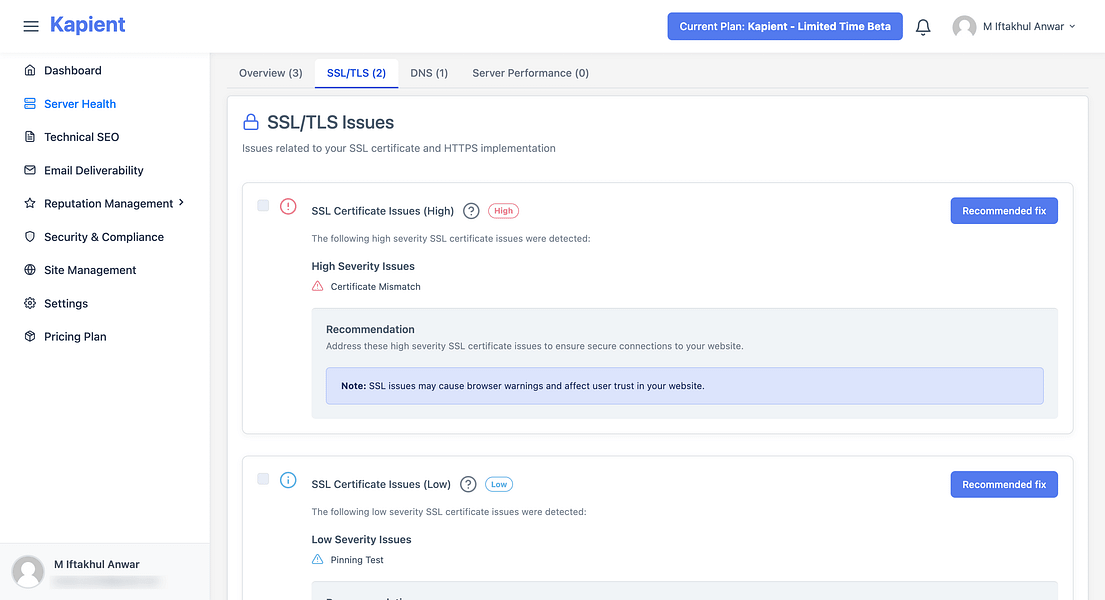Open the hamburger menu icon
1105x600 pixels.
click(31, 26)
